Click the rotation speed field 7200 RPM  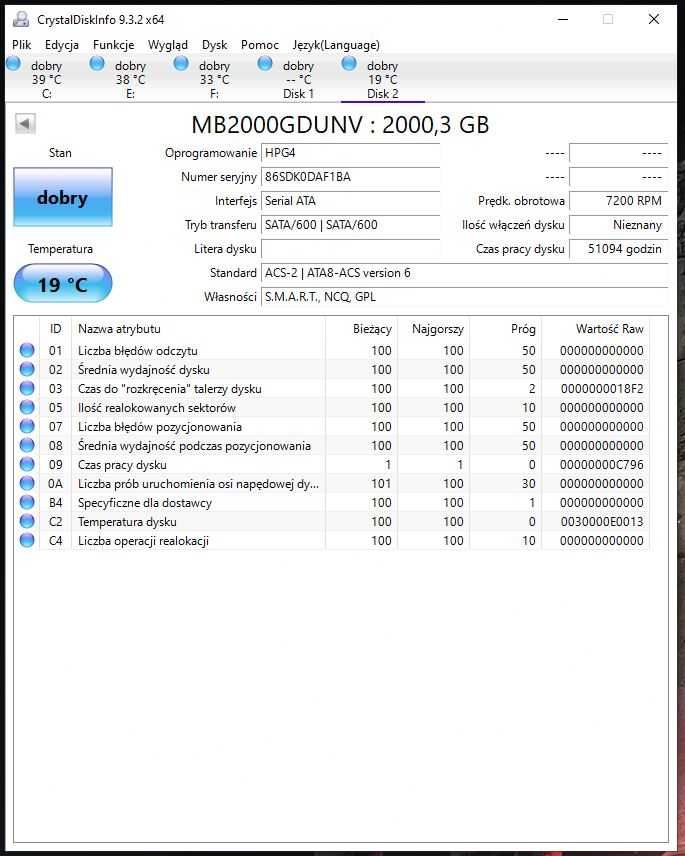[x=618, y=201]
